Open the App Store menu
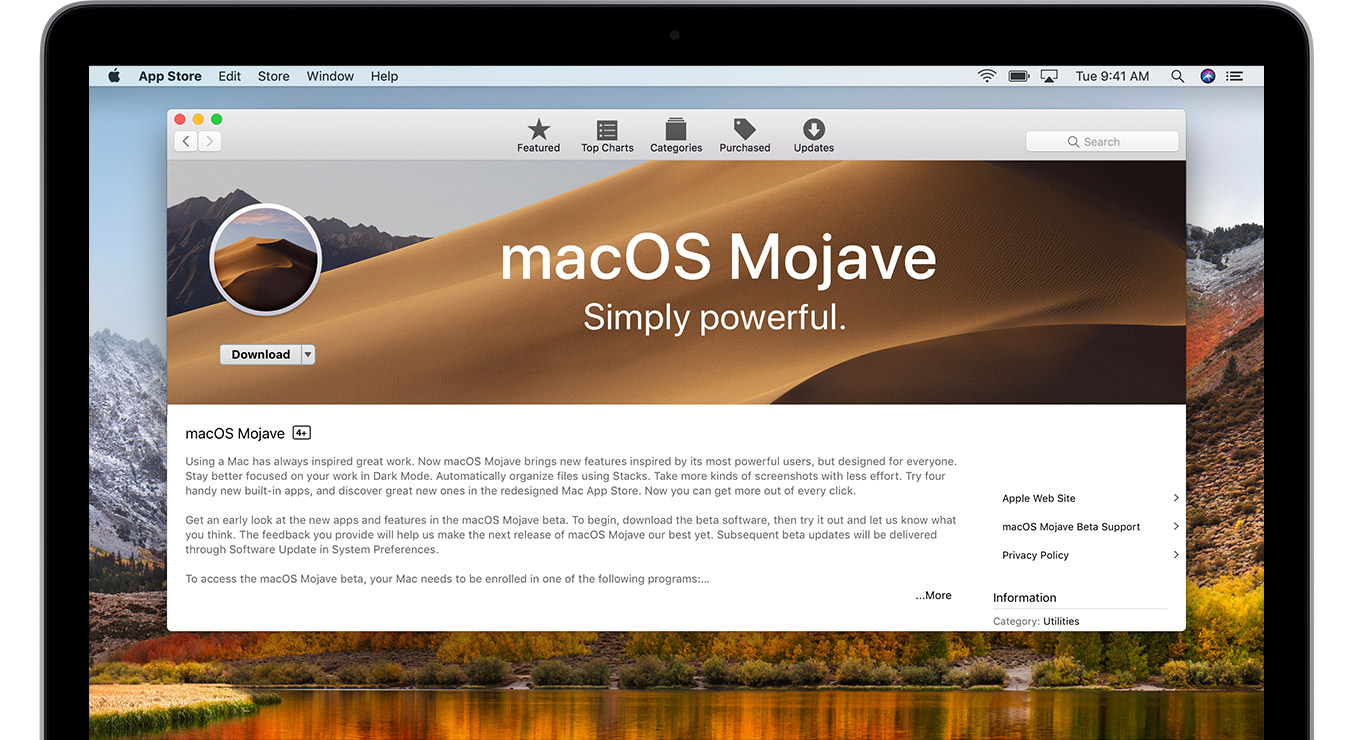The width and height of the screenshot is (1354, 740). 170,76
